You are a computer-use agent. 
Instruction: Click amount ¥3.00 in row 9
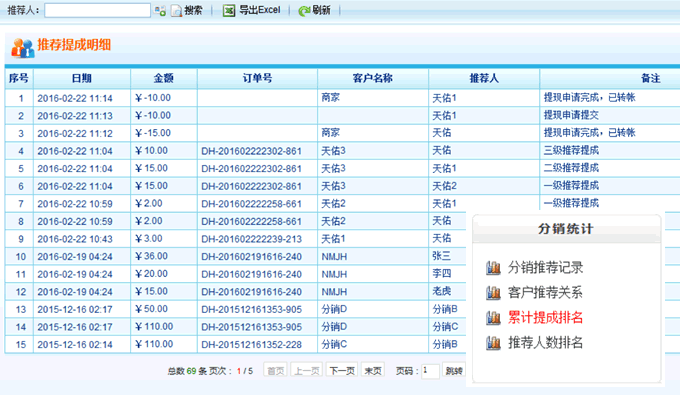(149, 239)
